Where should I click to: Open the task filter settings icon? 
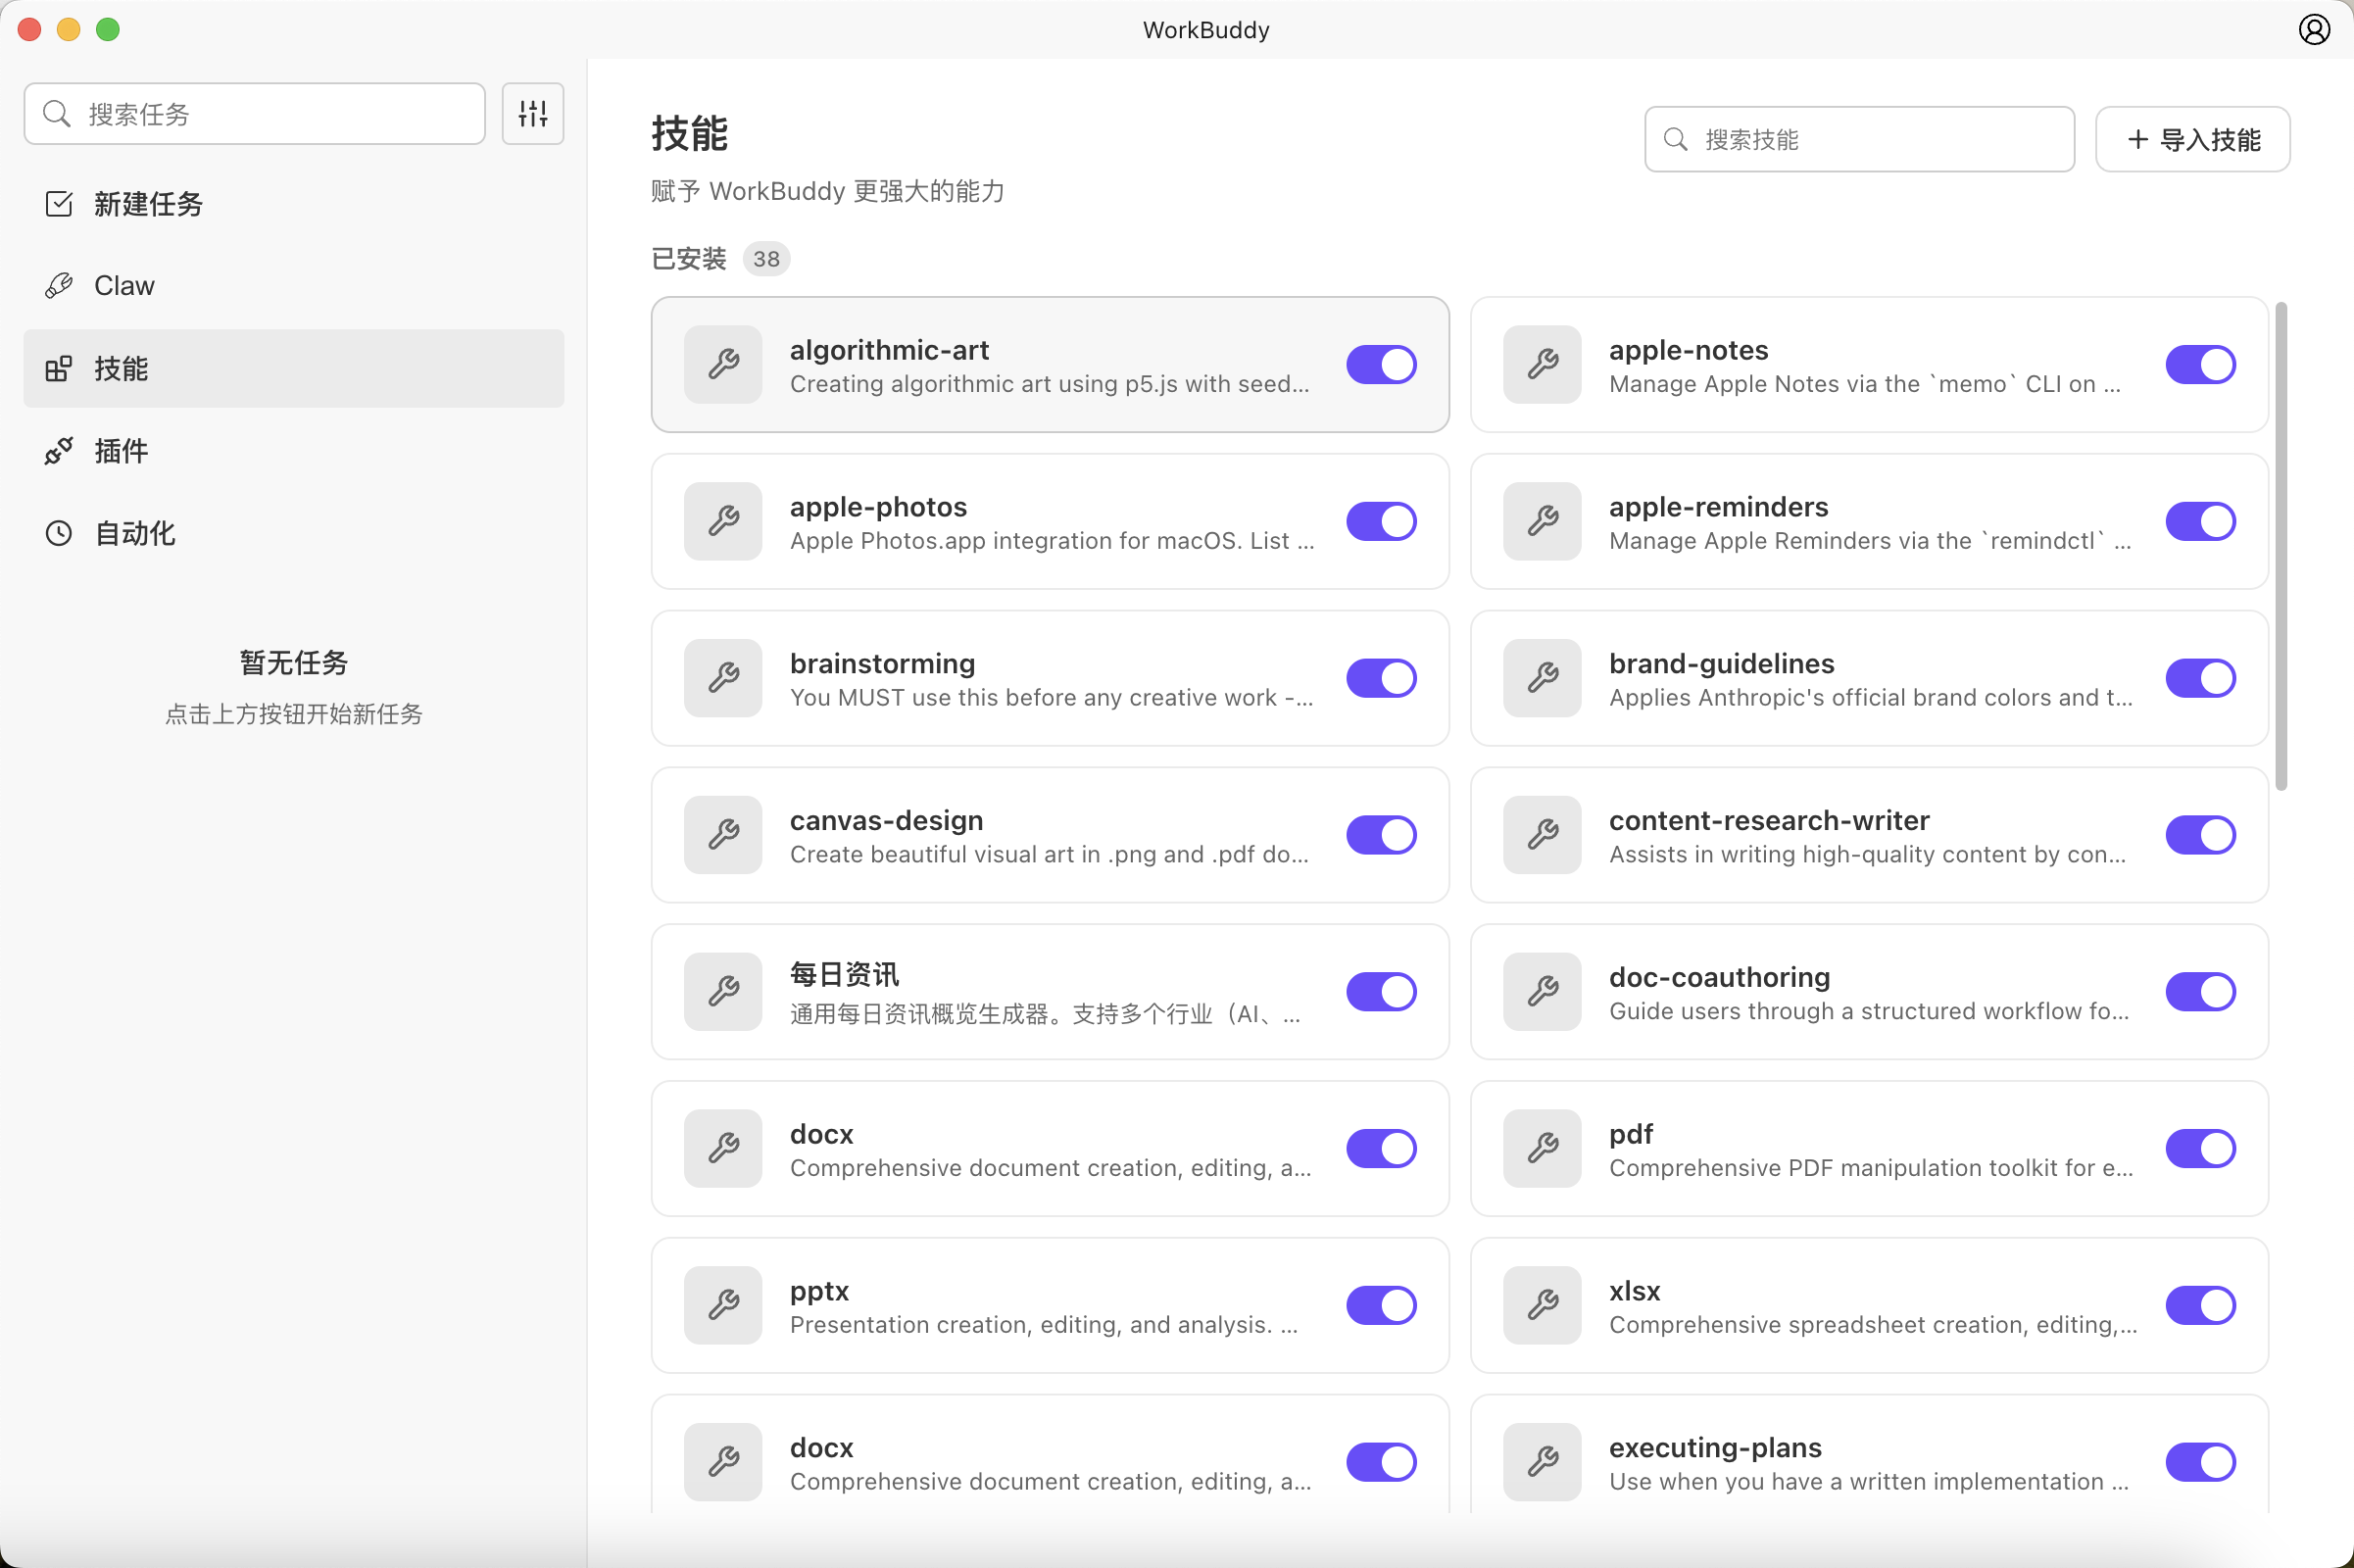pyautogui.click(x=533, y=114)
